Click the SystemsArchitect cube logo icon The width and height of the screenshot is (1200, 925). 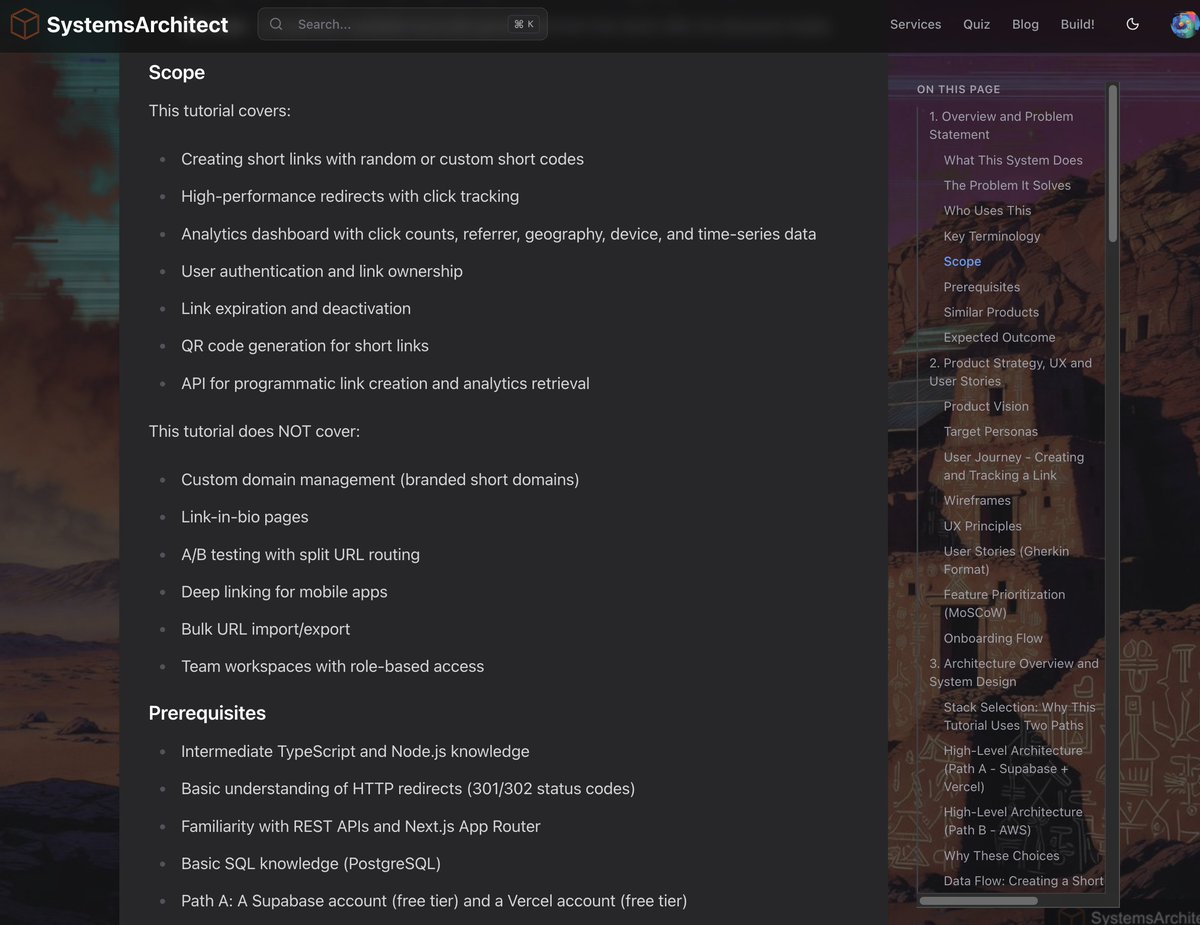[x=25, y=24]
